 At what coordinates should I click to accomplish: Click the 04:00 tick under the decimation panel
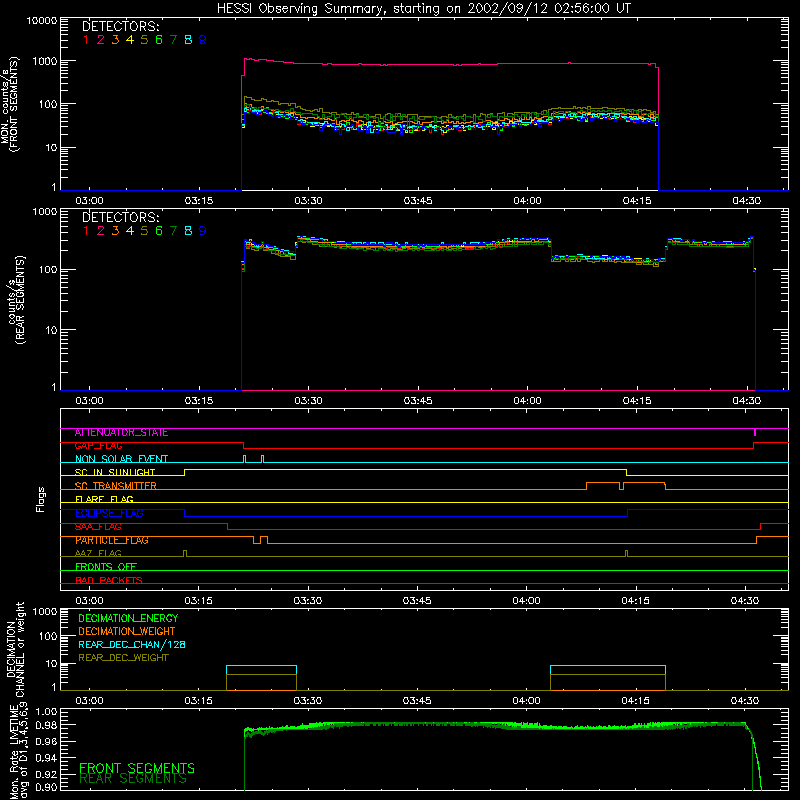[527, 701]
